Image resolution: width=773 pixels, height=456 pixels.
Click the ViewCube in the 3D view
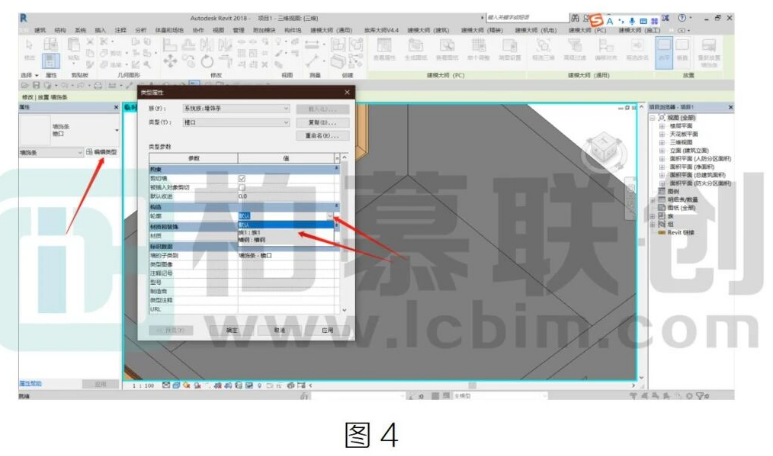click(x=603, y=146)
